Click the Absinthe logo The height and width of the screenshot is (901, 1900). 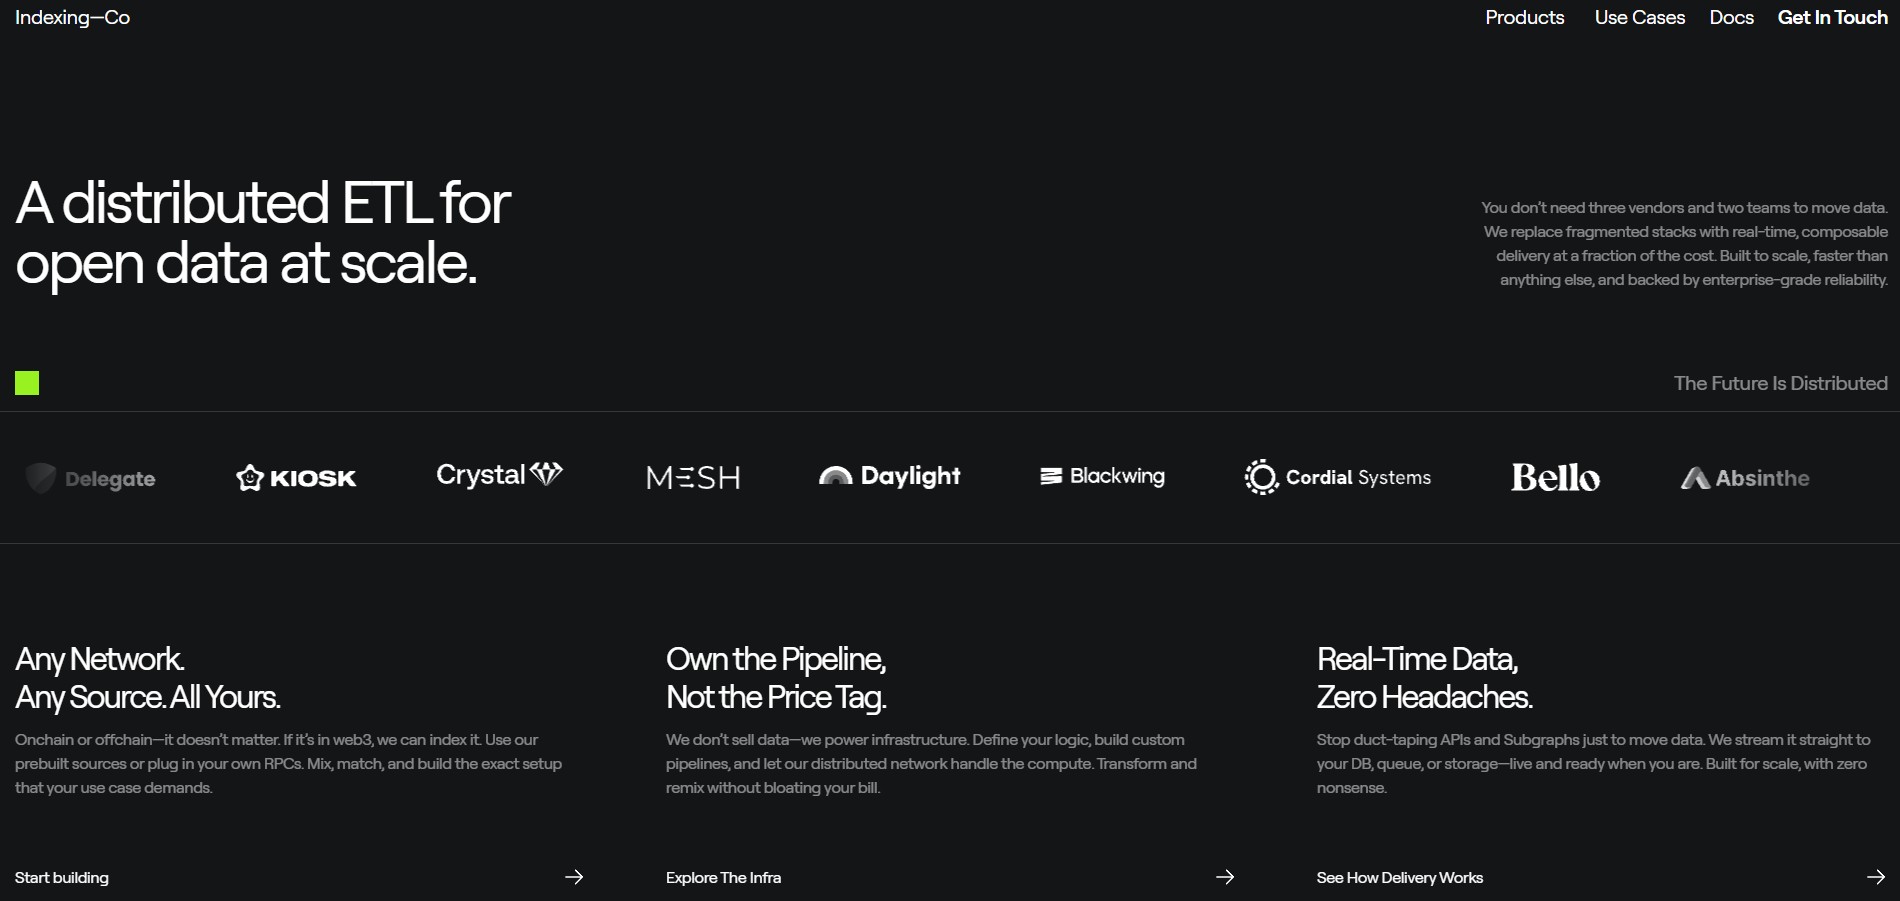point(1745,478)
